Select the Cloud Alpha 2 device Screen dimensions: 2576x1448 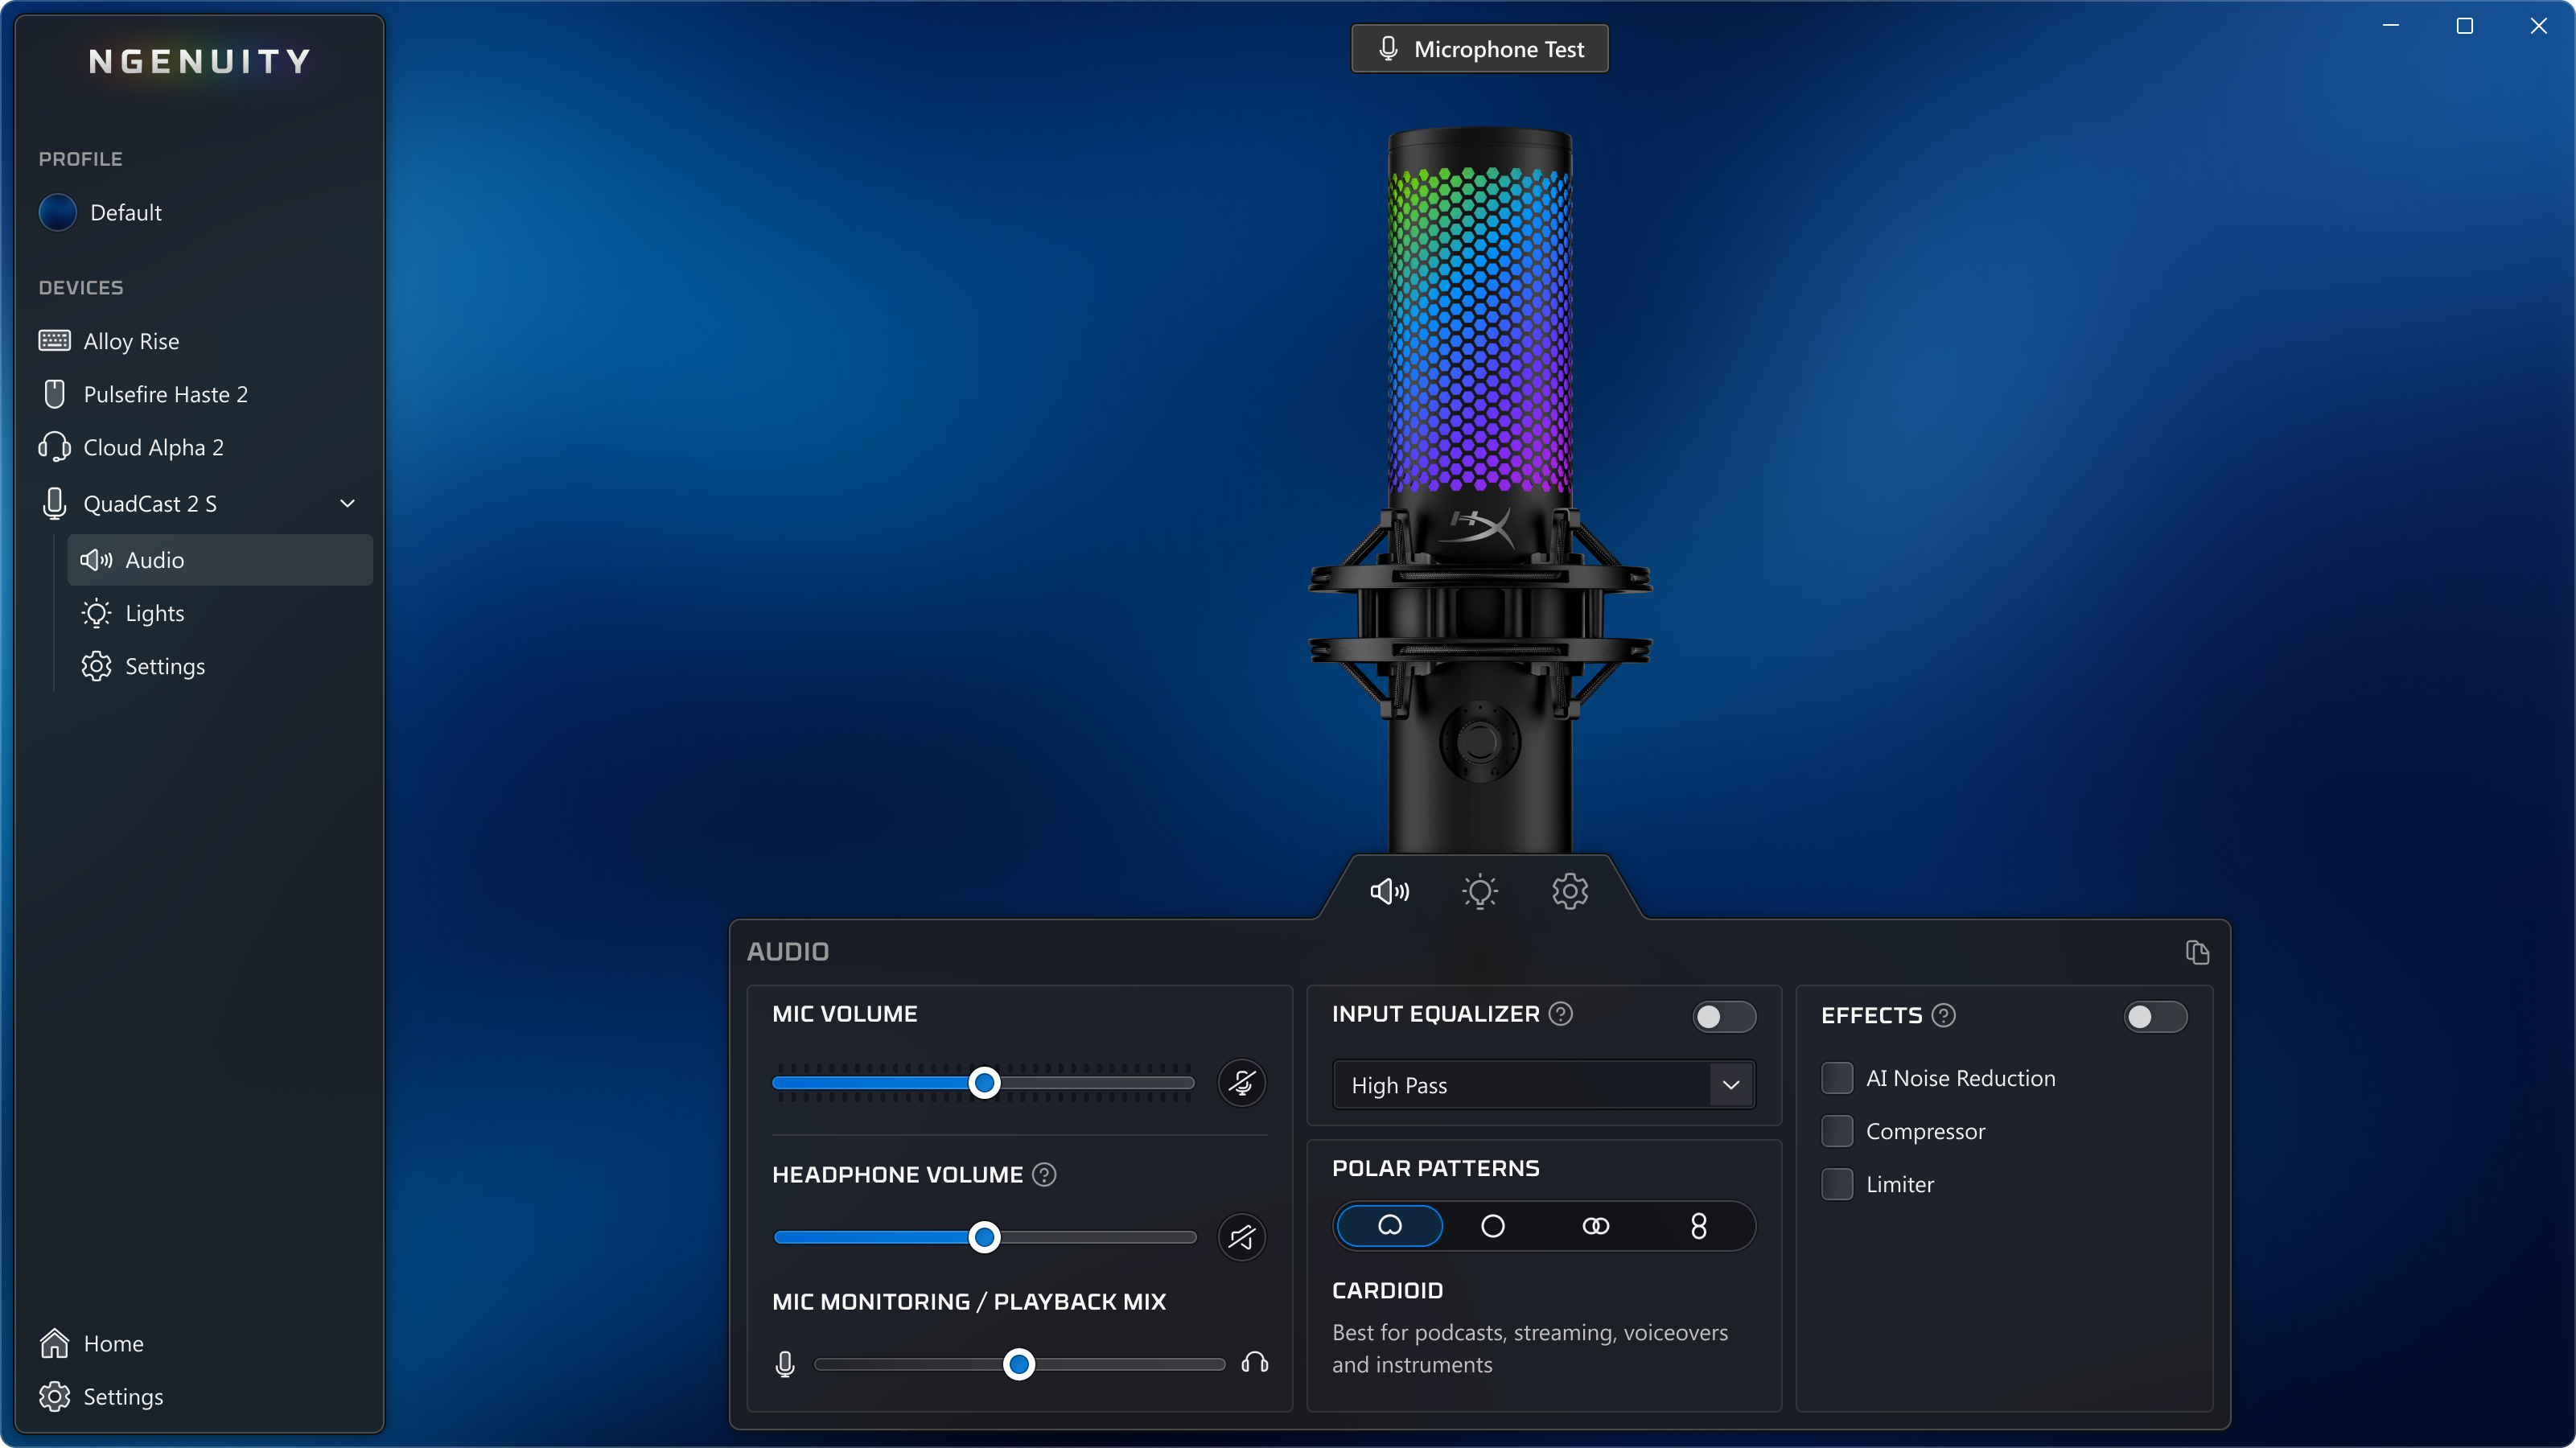coord(153,447)
